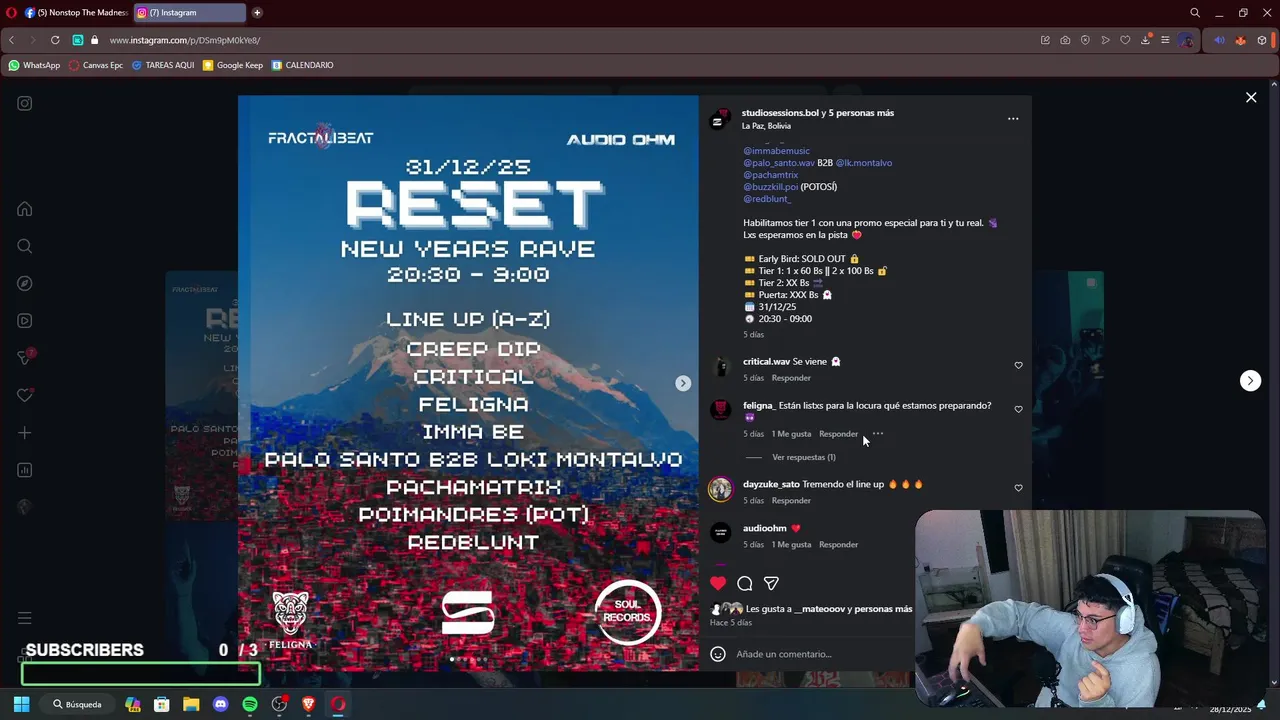Open a new tab with plus button
This screenshot has height=720, width=1280.
click(x=257, y=13)
